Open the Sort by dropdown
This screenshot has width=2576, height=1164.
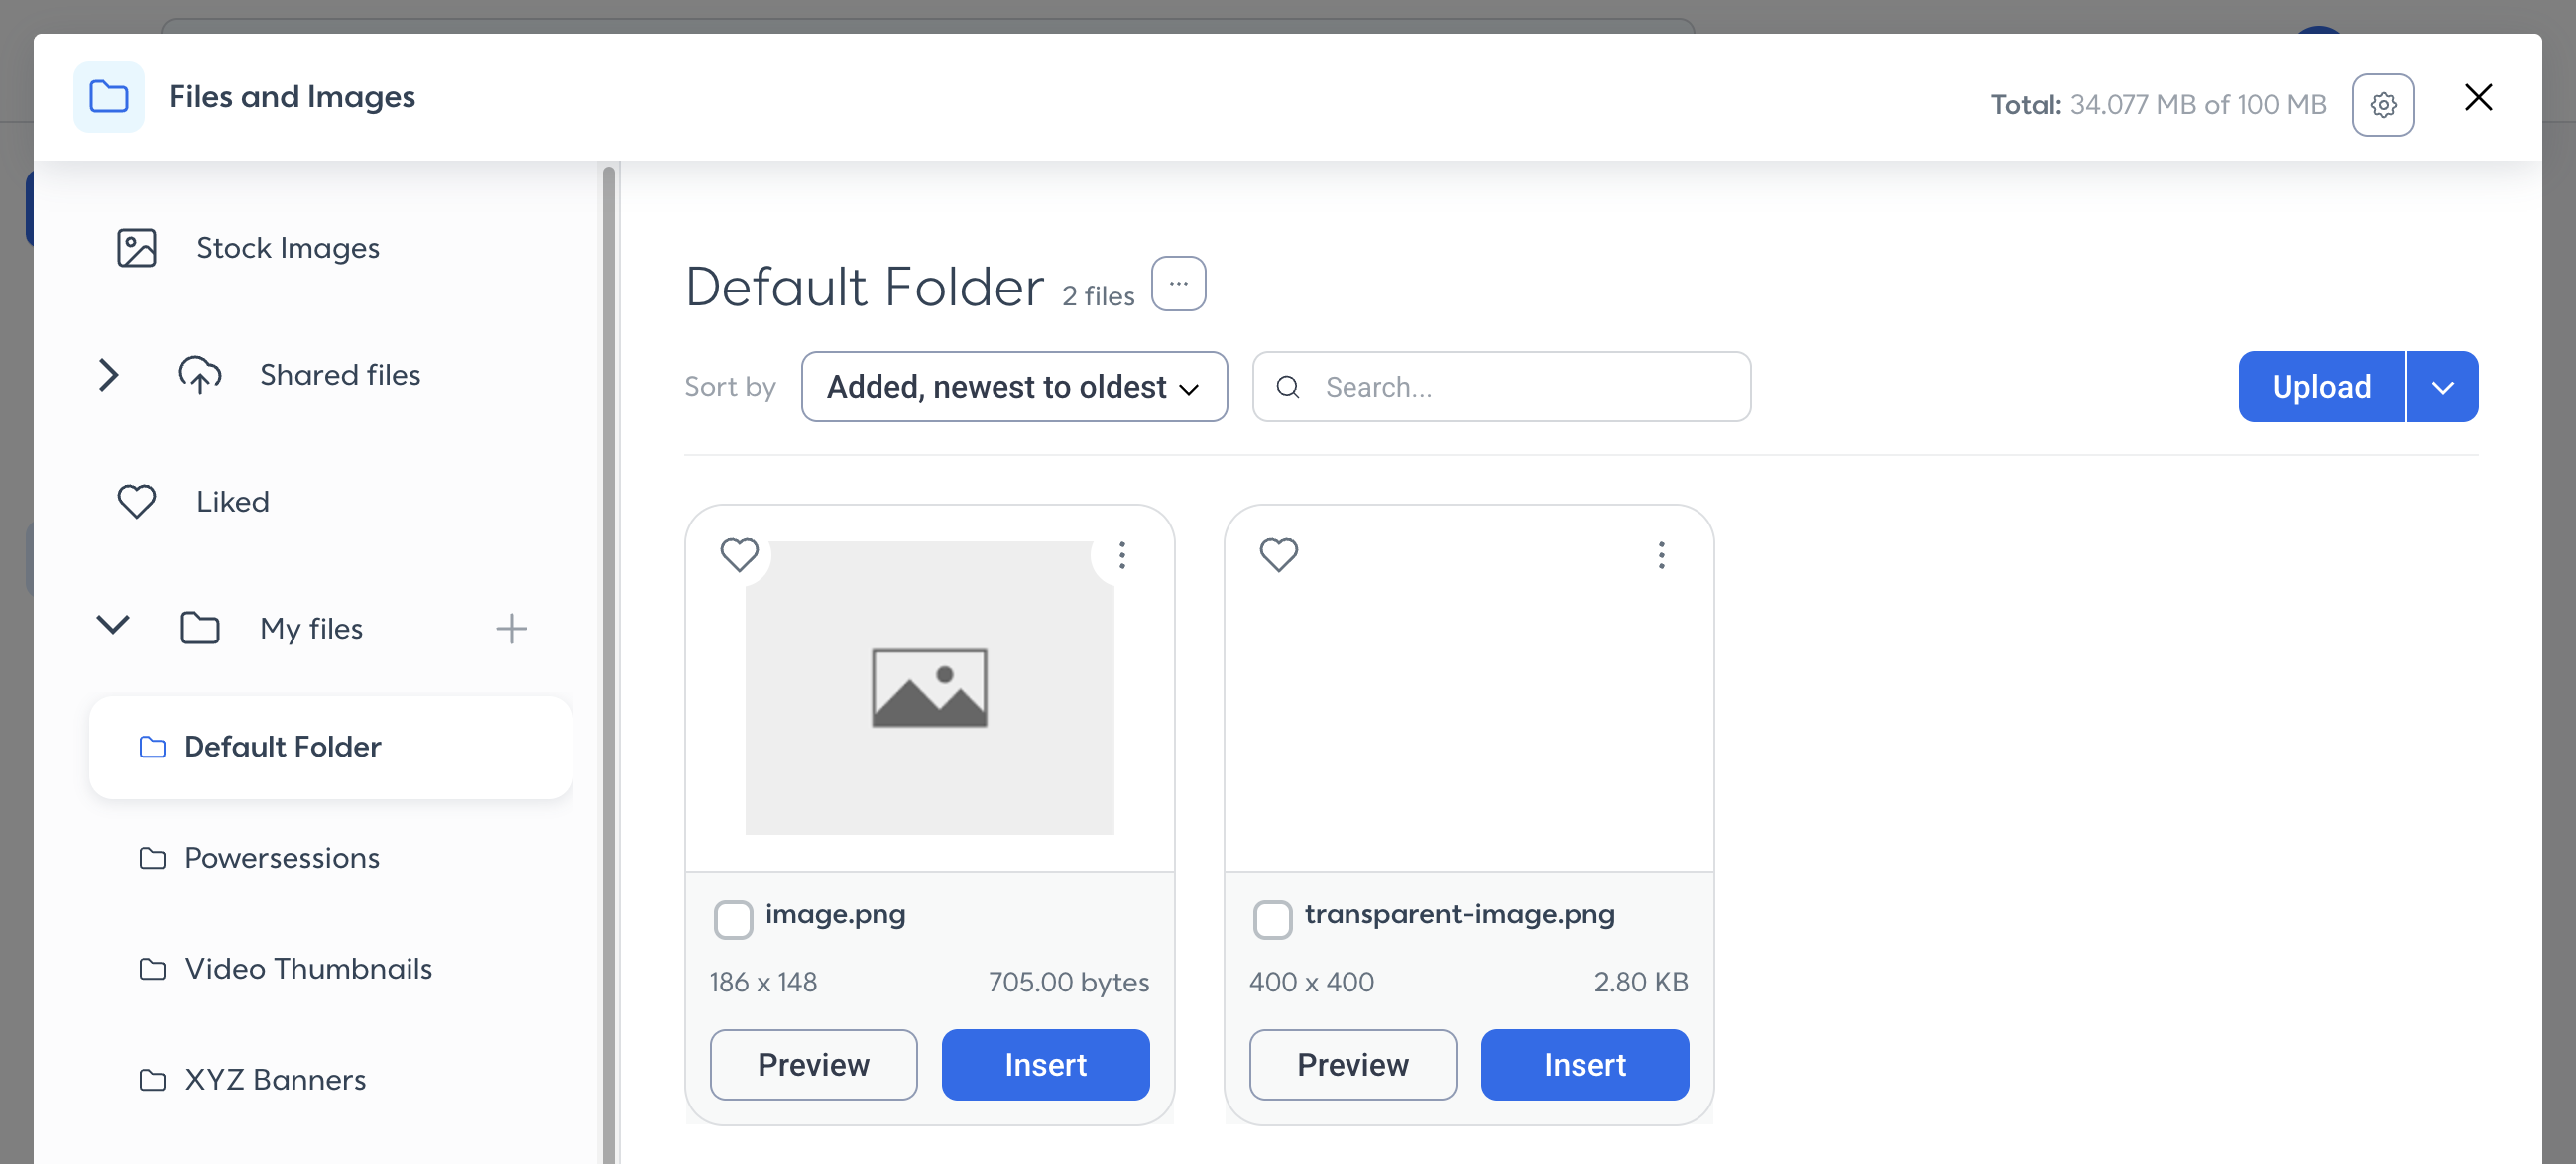[1014, 387]
